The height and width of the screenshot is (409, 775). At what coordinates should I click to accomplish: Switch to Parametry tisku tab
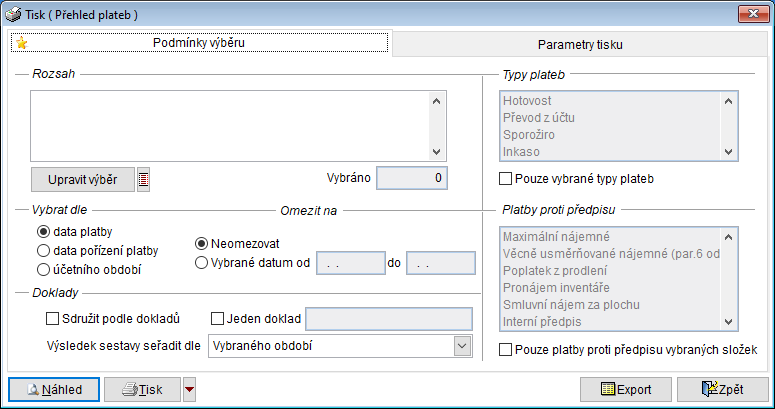tap(581, 45)
